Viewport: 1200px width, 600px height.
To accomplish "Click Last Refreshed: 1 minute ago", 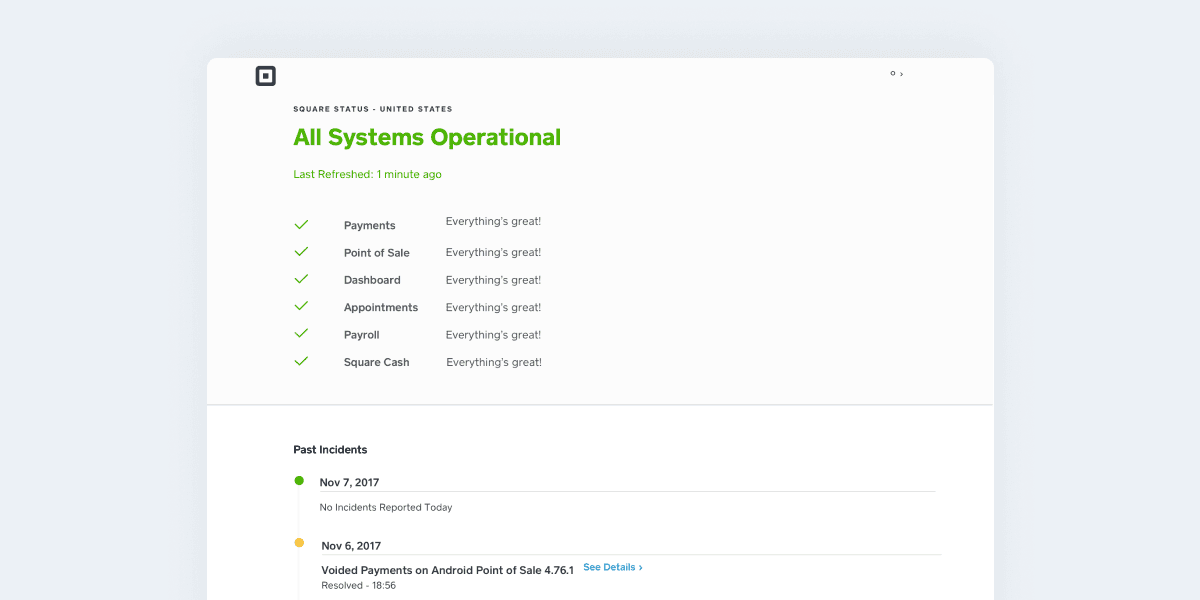I will coord(366,174).
